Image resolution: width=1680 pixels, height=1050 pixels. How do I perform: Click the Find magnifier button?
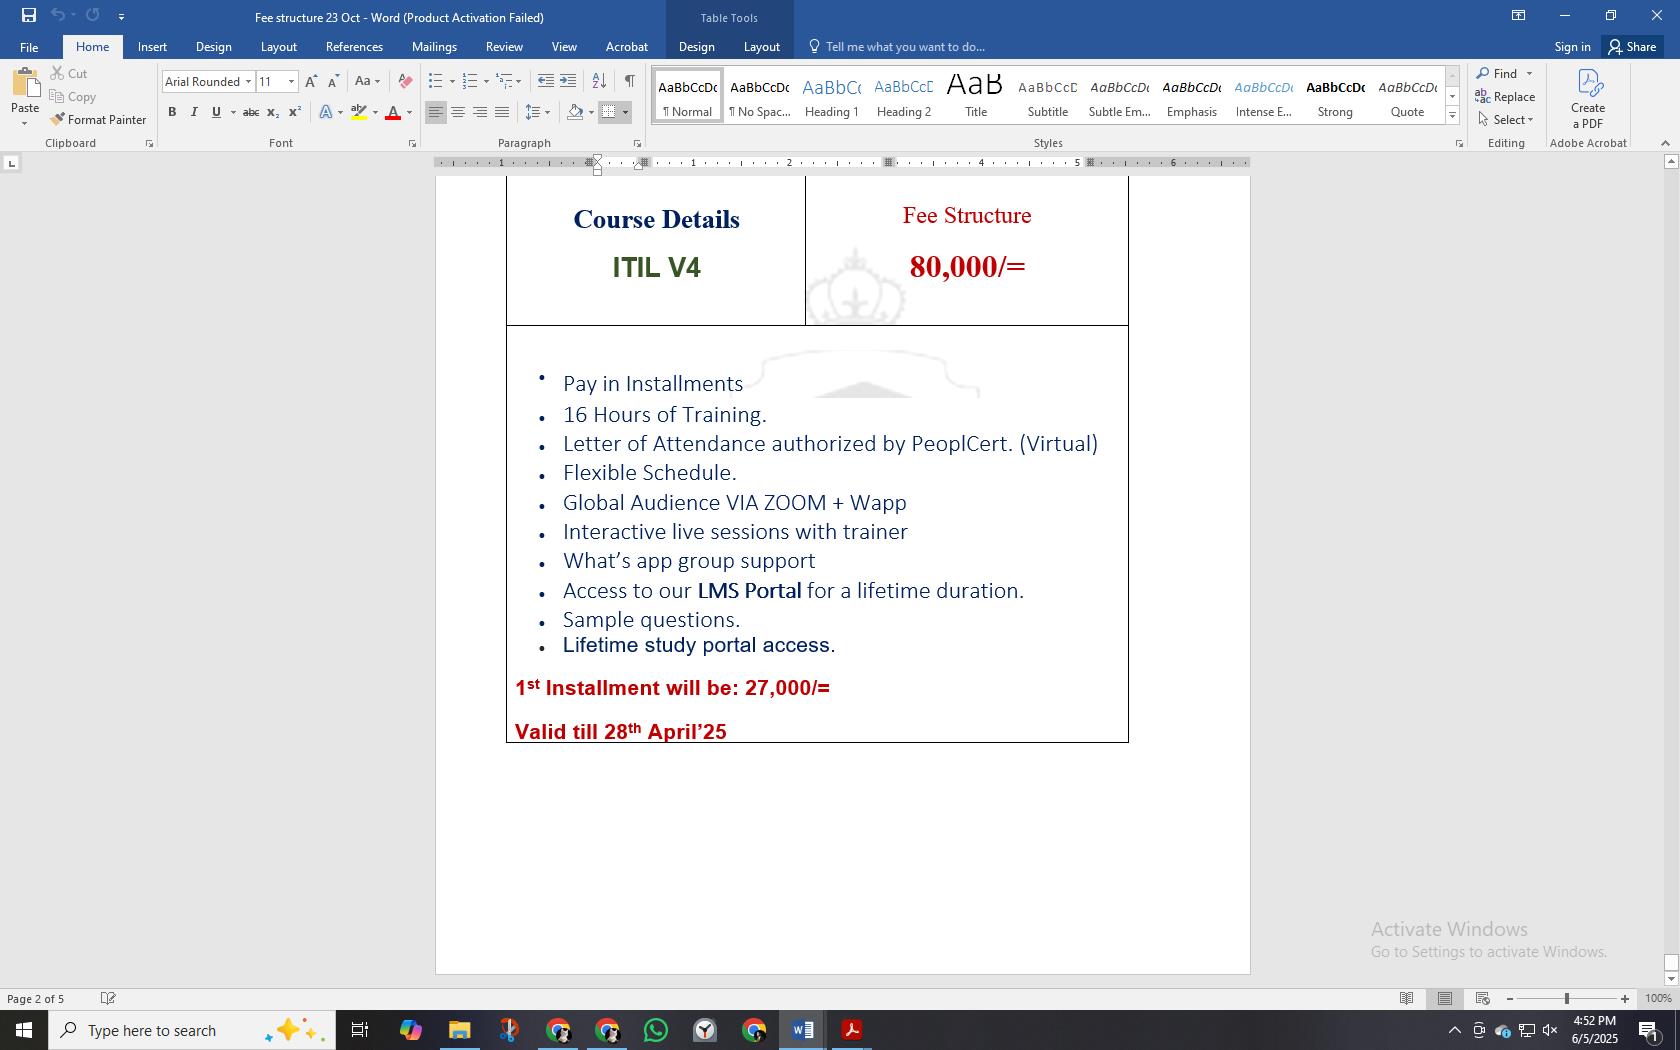tap(1497, 73)
